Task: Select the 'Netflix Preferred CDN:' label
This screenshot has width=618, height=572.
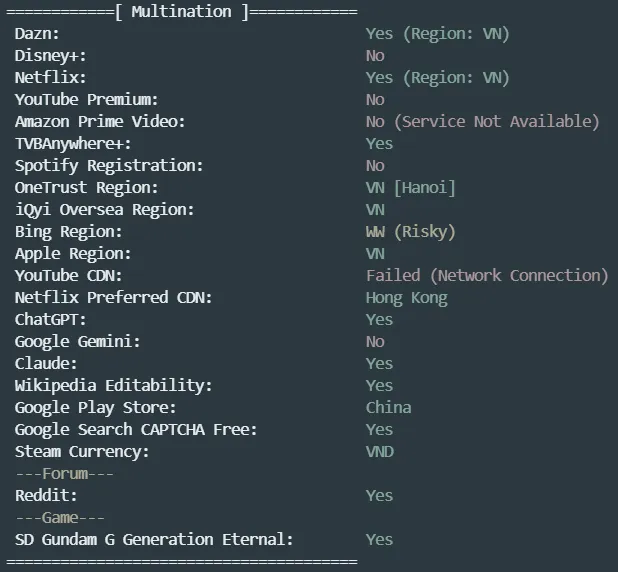Action: (x=114, y=298)
